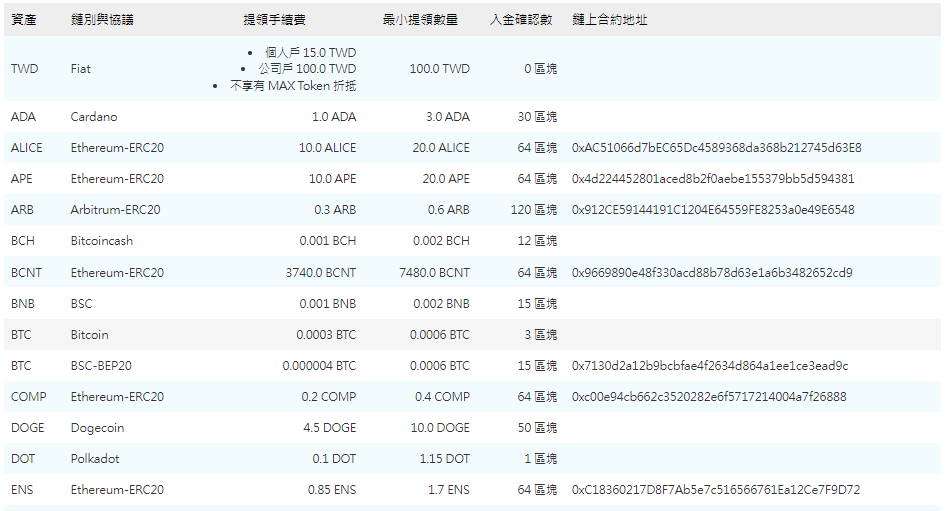Select the Bitcoincash protocol cell
Screen dimensions: 947x511
point(101,241)
